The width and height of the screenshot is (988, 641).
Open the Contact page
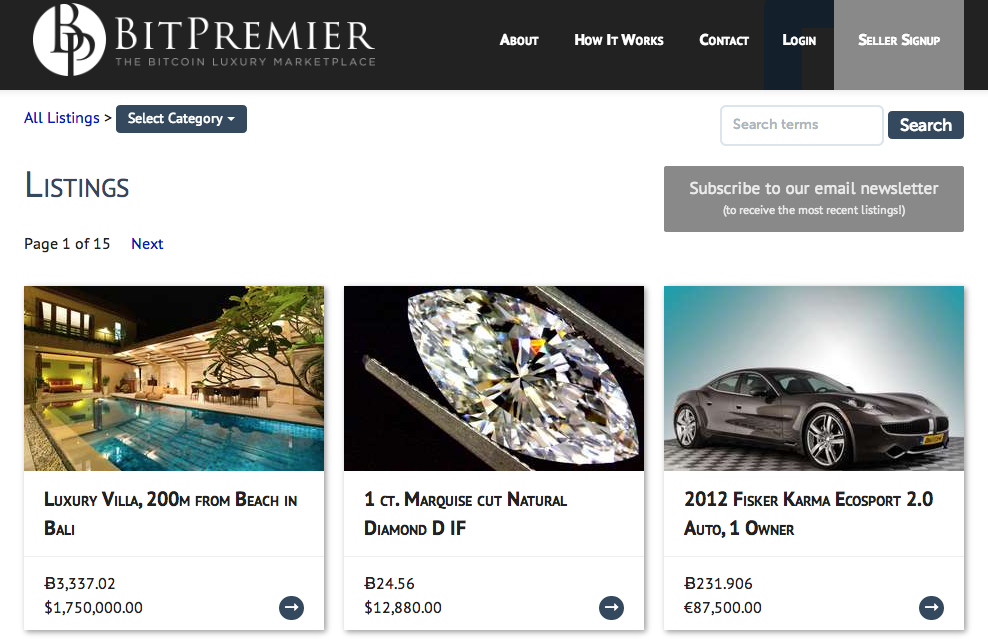coord(724,40)
